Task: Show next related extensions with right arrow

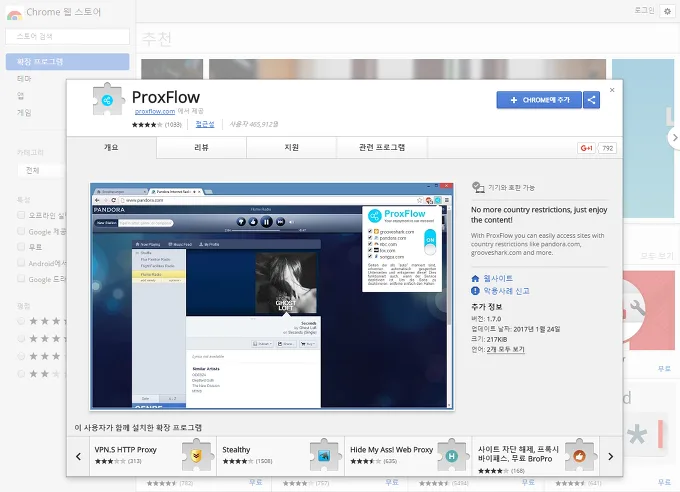Action: [x=611, y=456]
